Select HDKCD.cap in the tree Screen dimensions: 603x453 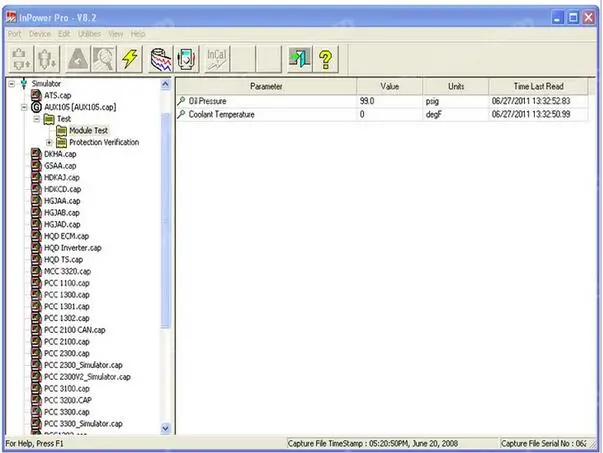pos(62,189)
